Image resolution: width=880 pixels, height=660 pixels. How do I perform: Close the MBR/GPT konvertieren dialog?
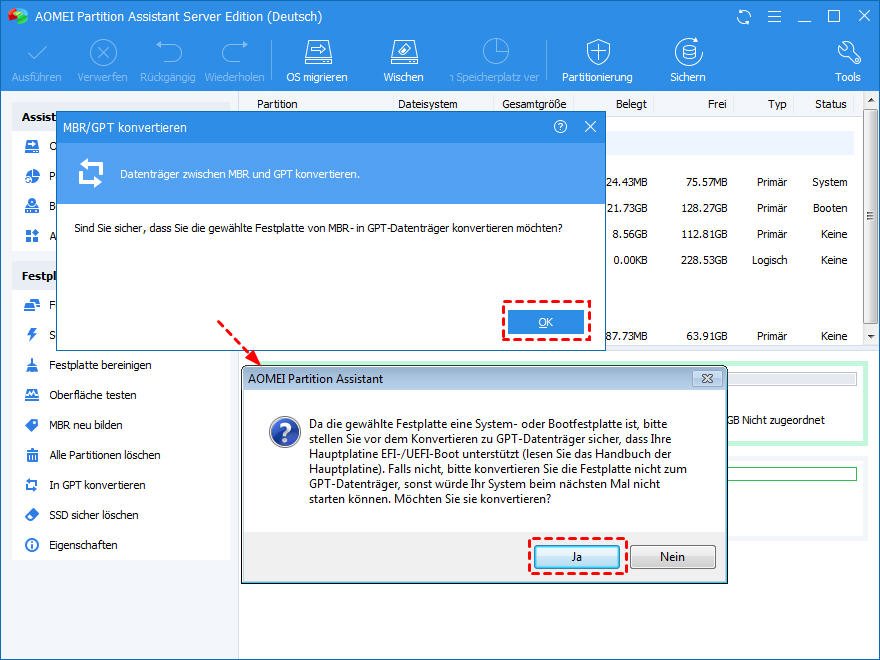tap(590, 127)
